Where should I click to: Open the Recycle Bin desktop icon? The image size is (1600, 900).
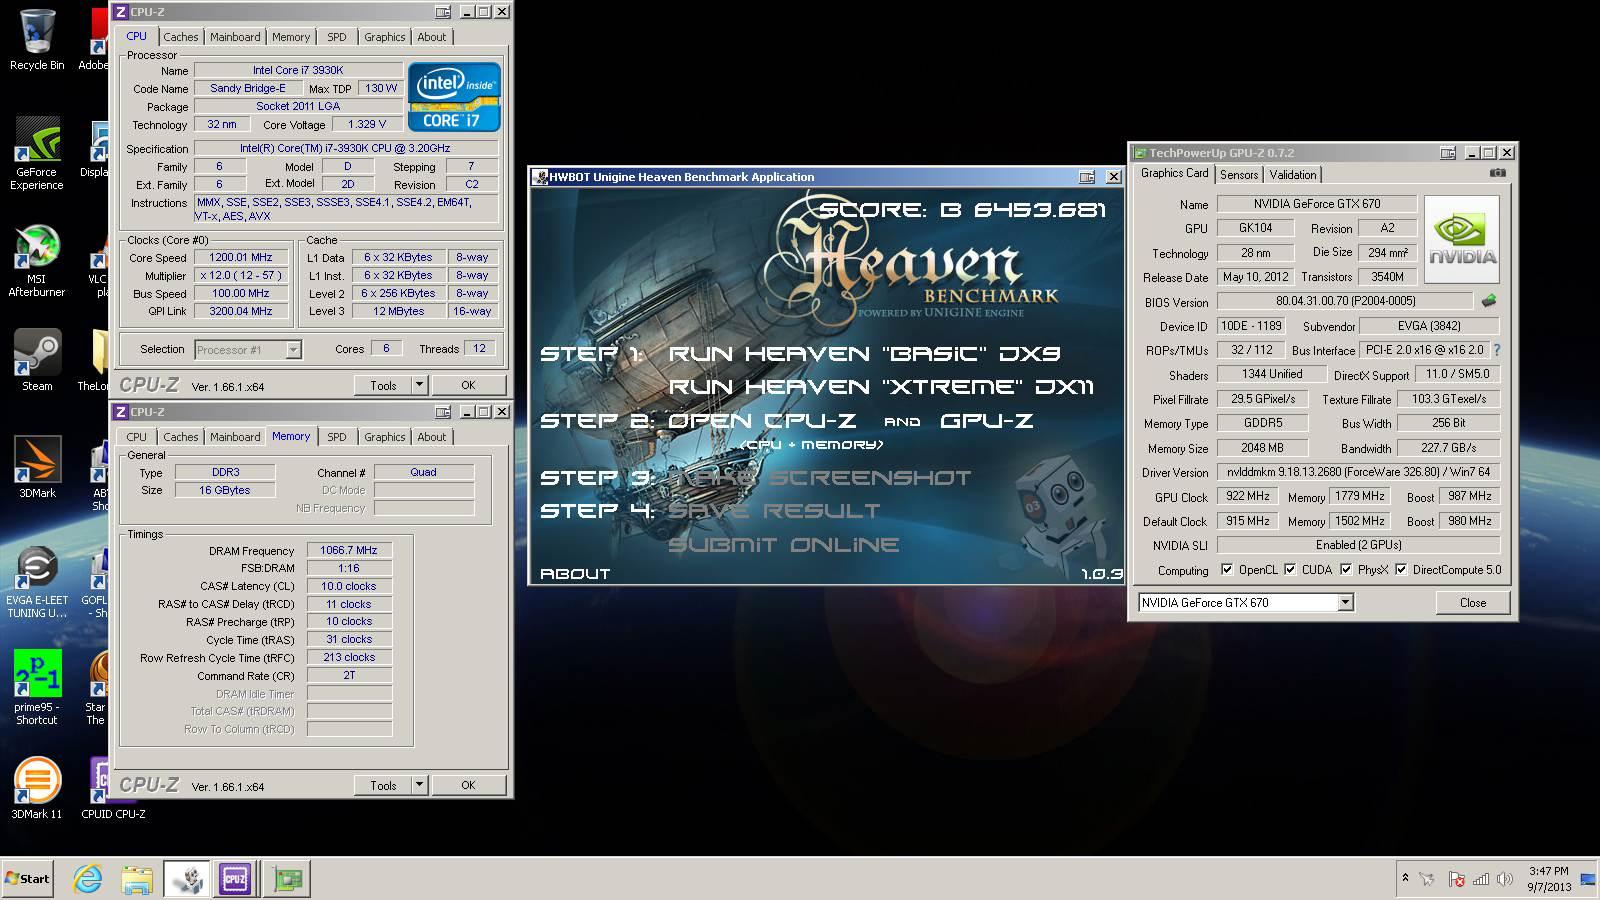37,40
